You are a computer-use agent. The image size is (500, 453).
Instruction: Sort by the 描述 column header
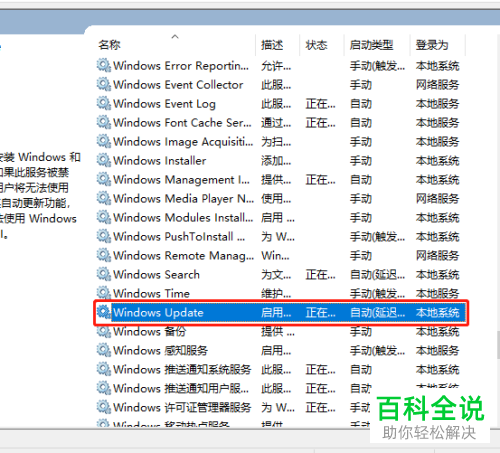272,45
